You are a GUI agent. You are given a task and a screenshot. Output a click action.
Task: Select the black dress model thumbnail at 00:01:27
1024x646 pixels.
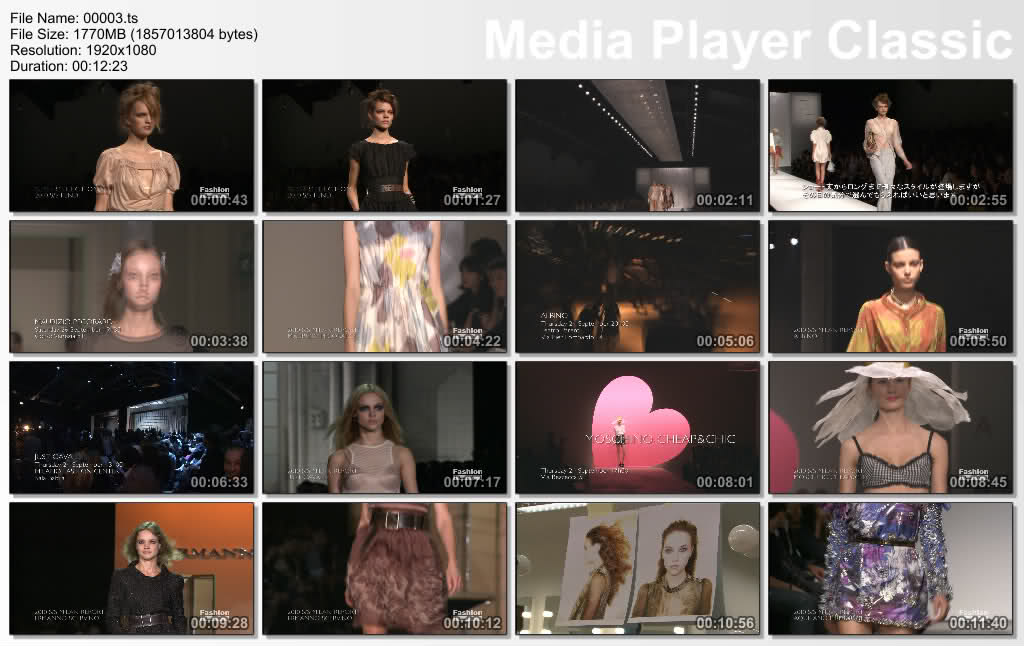[385, 146]
